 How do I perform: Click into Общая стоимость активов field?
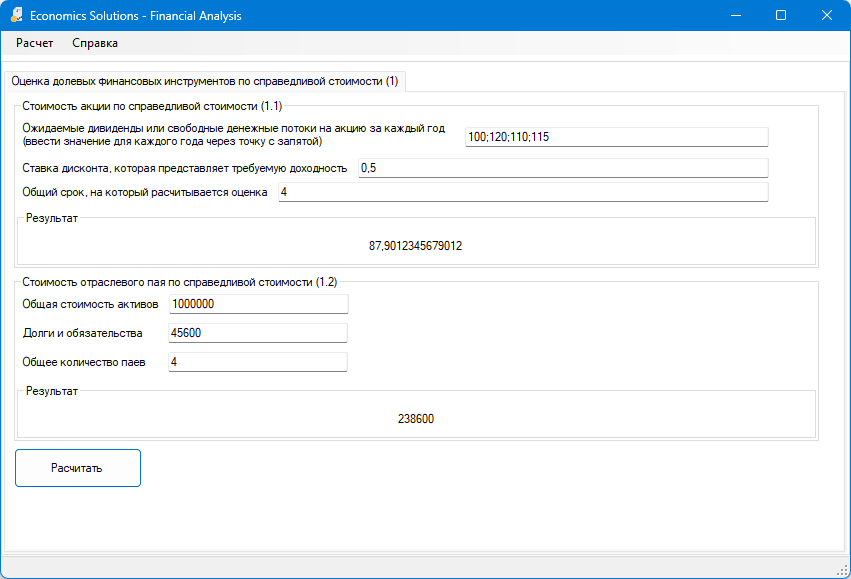point(258,304)
